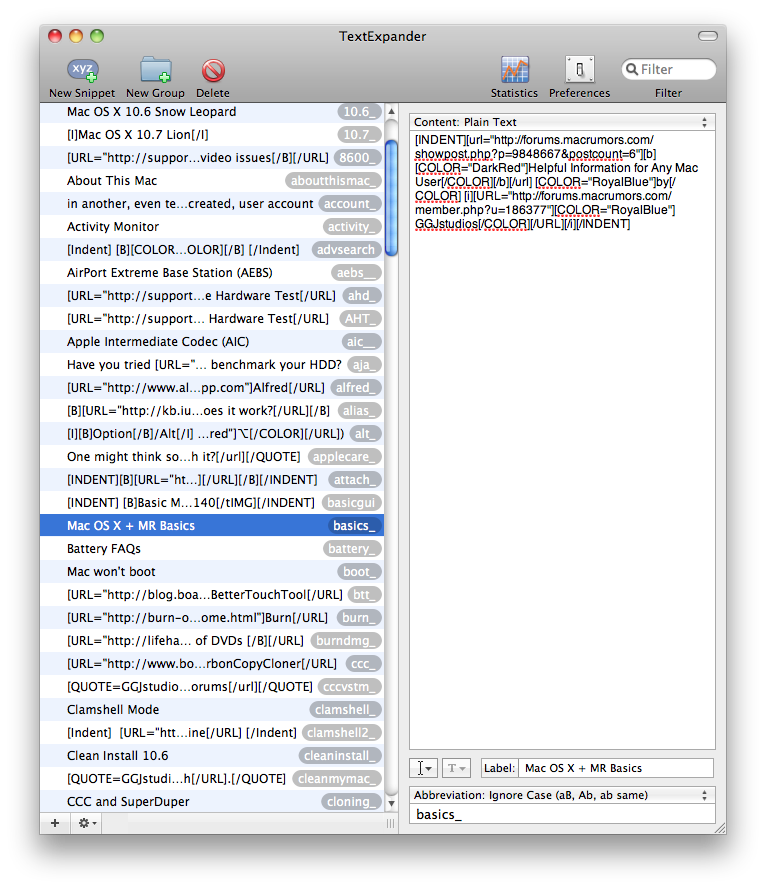This screenshot has width=766, height=889.
Task: Select the Mac OS X 10.6 Snow Leopard snippet
Action: click(x=211, y=112)
